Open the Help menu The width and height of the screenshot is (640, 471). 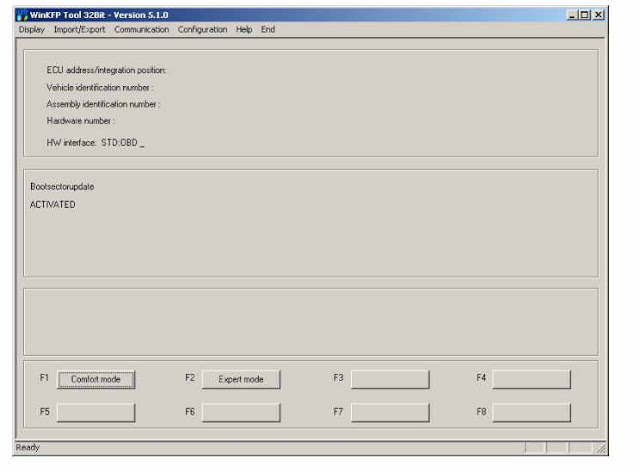(244, 29)
